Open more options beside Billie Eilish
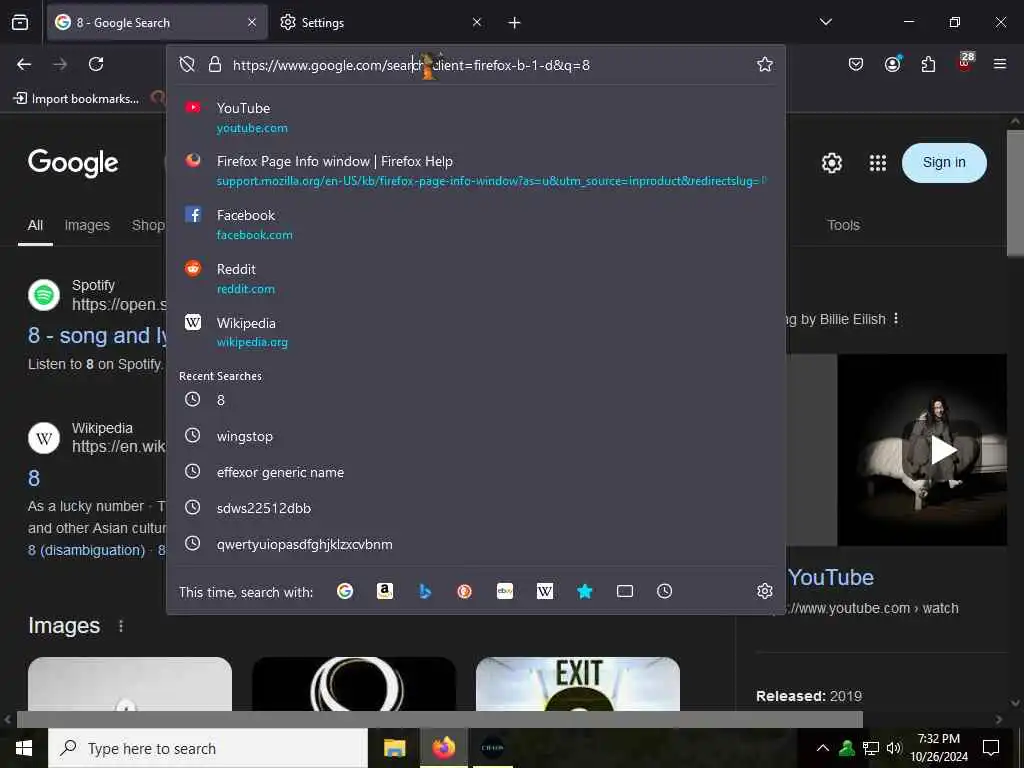This screenshot has height=768, width=1024. pyautogui.click(x=896, y=319)
